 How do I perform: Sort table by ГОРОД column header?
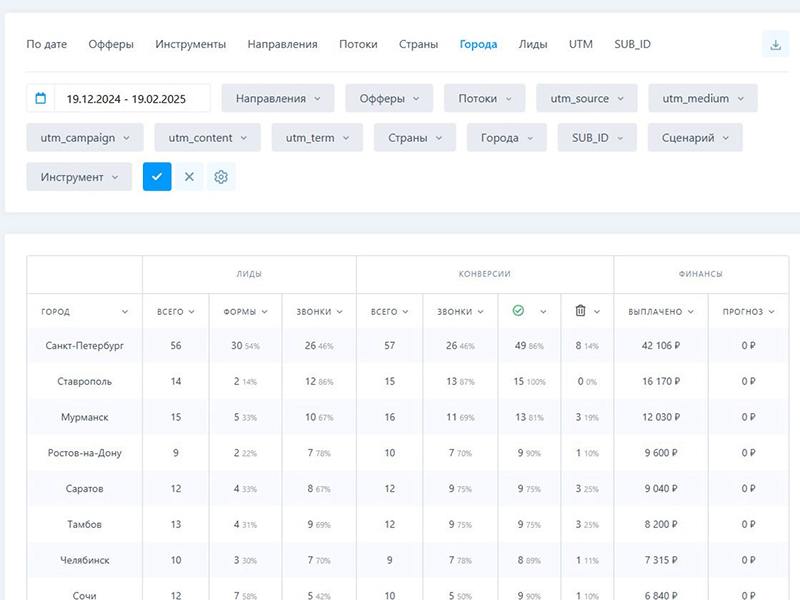tap(84, 311)
